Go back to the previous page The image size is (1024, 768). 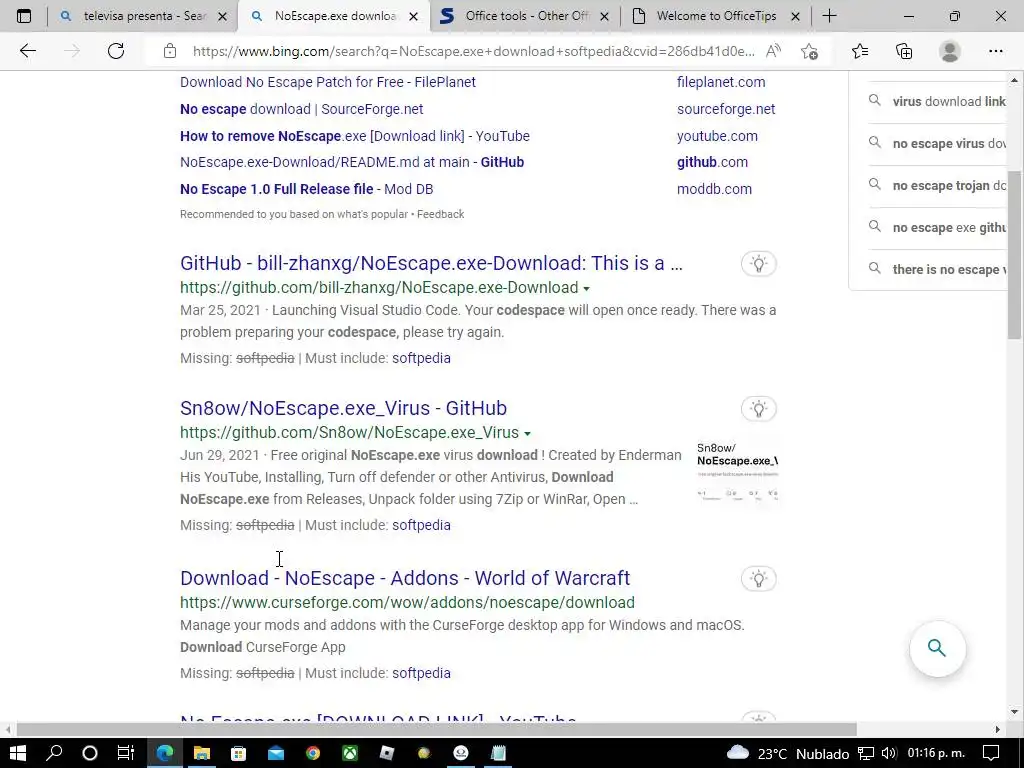pyautogui.click(x=27, y=51)
